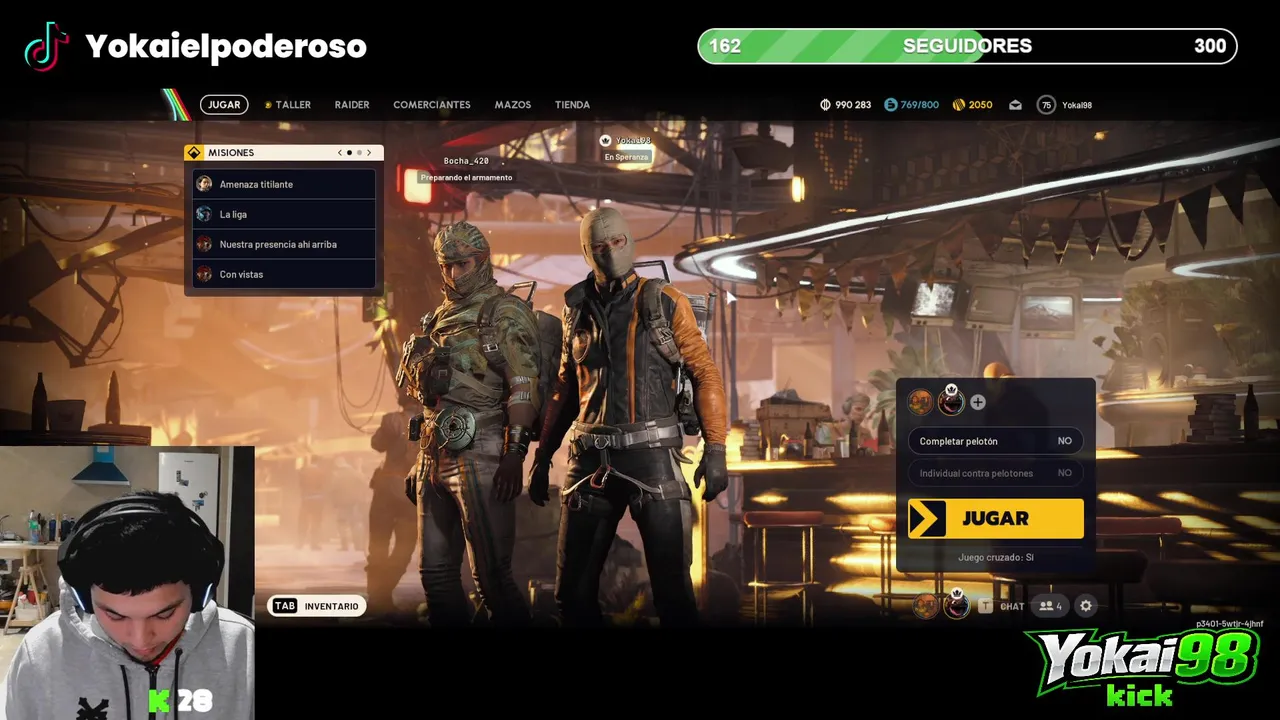Screen dimensions: 1280x720
Task: Toggle Individual contra pelotones option
Action: pyautogui.click(x=995, y=473)
